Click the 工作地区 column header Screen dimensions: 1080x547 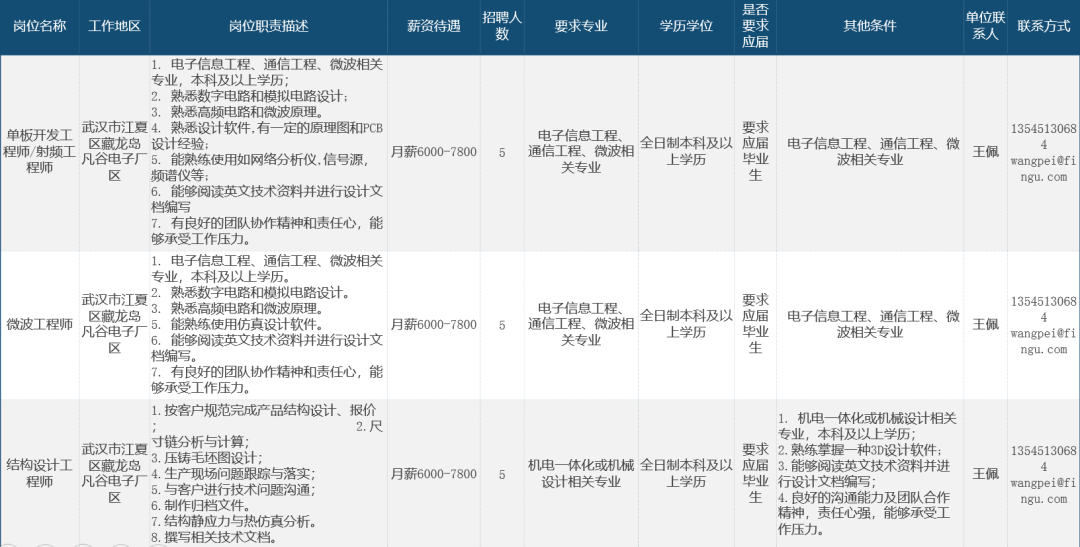coord(115,26)
